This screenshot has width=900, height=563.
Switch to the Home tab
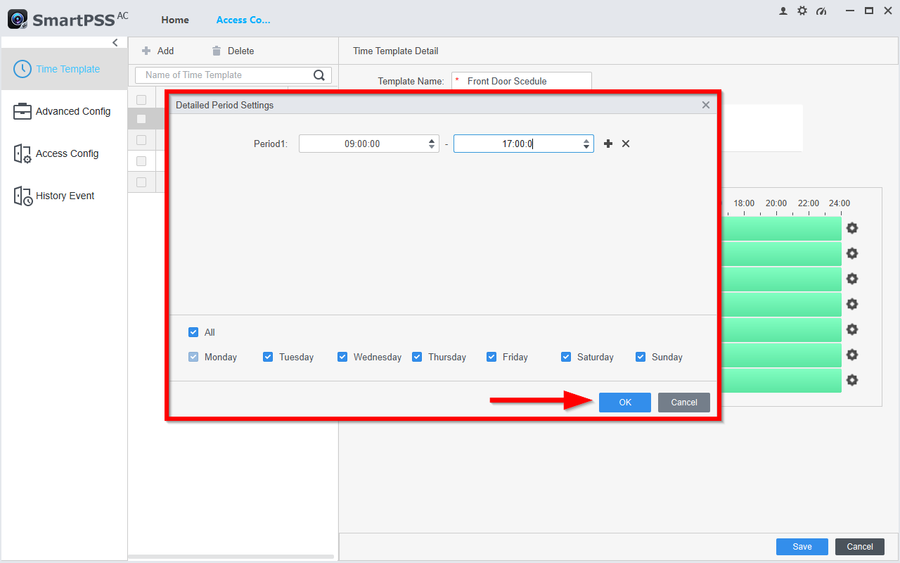click(x=175, y=20)
